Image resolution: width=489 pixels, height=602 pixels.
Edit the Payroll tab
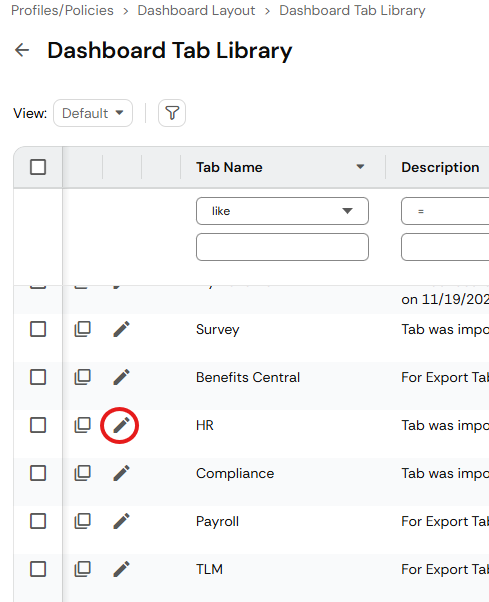tap(121, 521)
